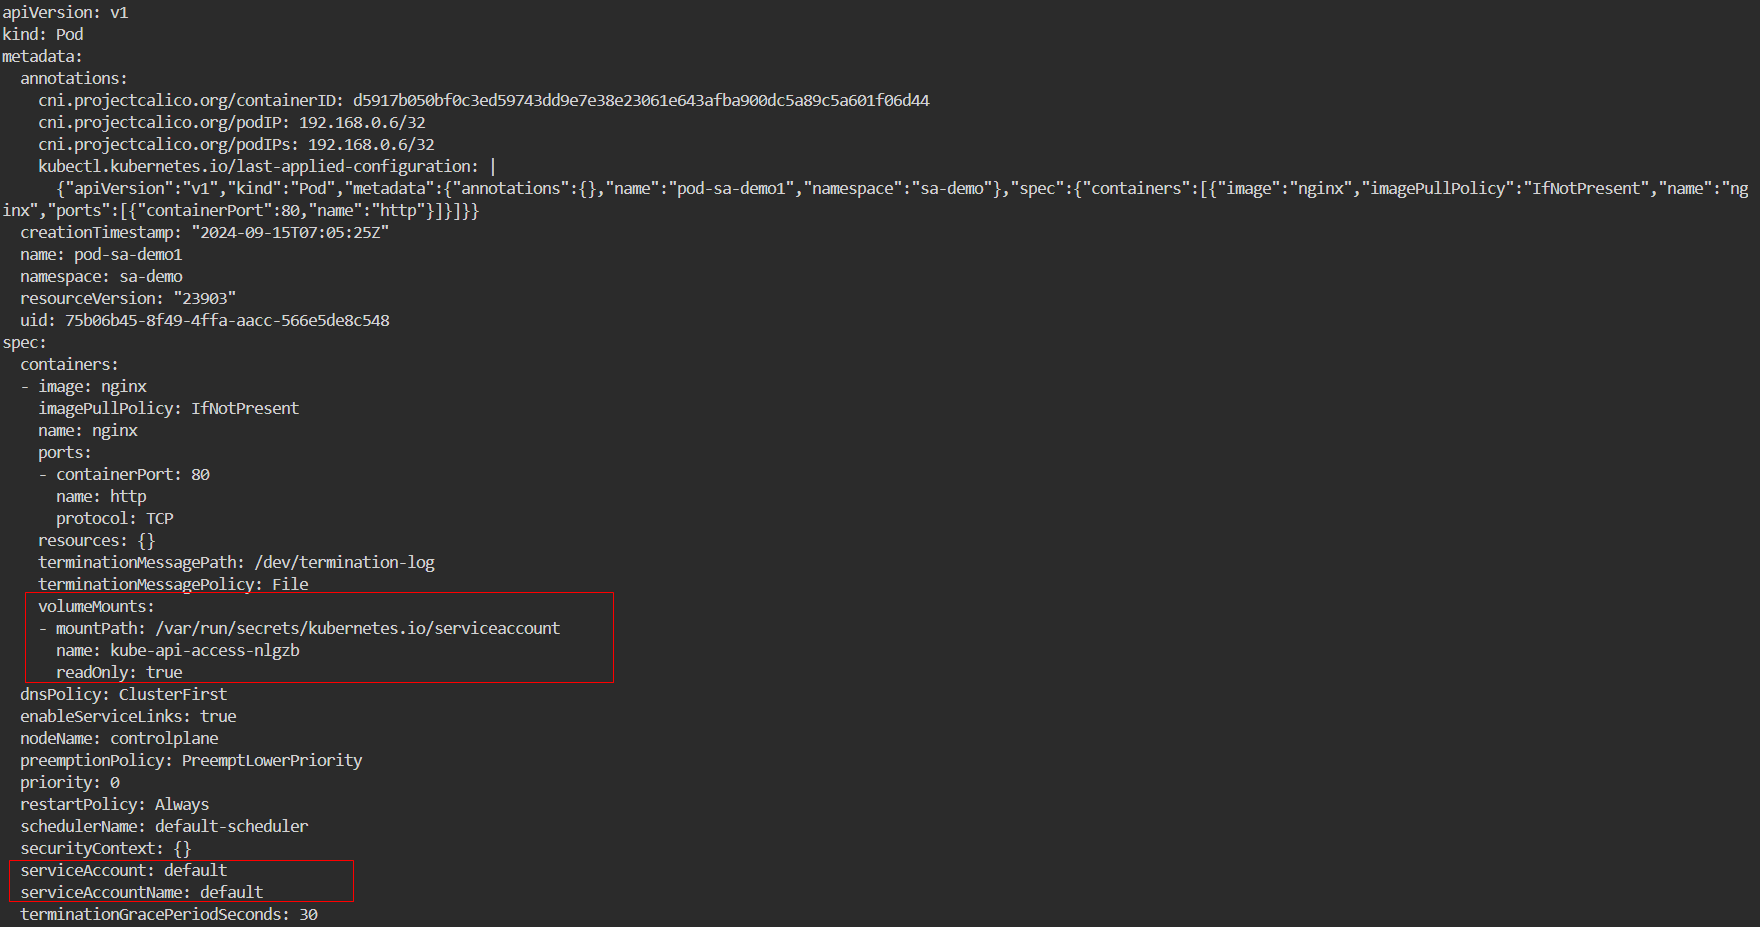
Task: Click the '- image: nginx' line
Action: pyautogui.click(x=83, y=387)
